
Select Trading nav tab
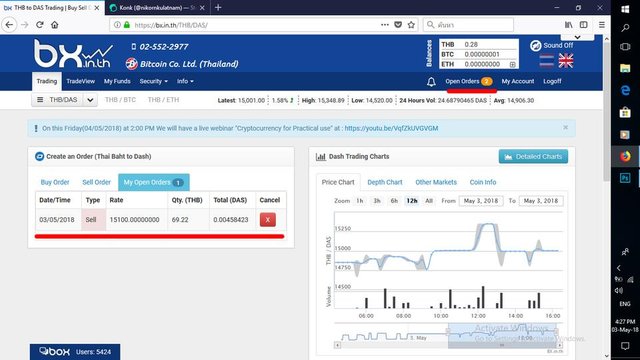click(x=47, y=81)
